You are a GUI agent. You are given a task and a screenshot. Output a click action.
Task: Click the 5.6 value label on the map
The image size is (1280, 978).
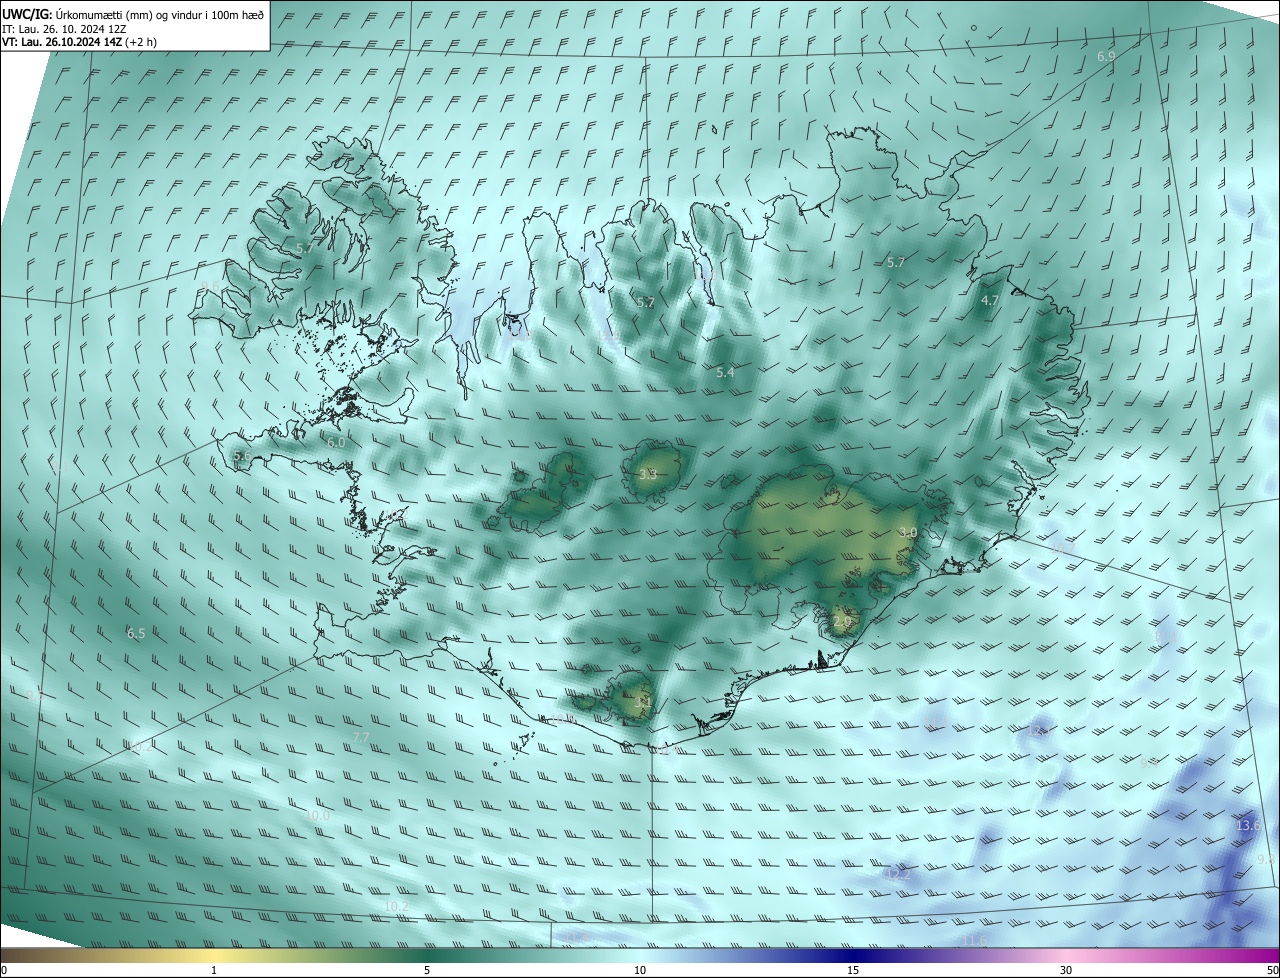242,456
